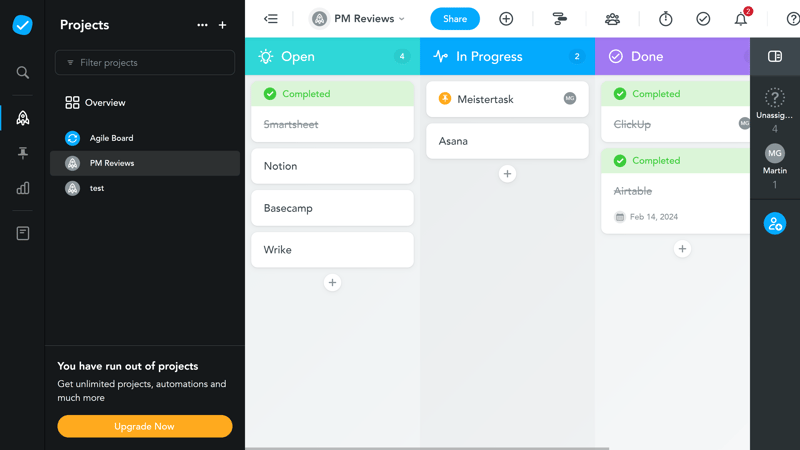Open the filter icon in the toolbar
Screen dimensions: 800x450
click(x=559, y=19)
